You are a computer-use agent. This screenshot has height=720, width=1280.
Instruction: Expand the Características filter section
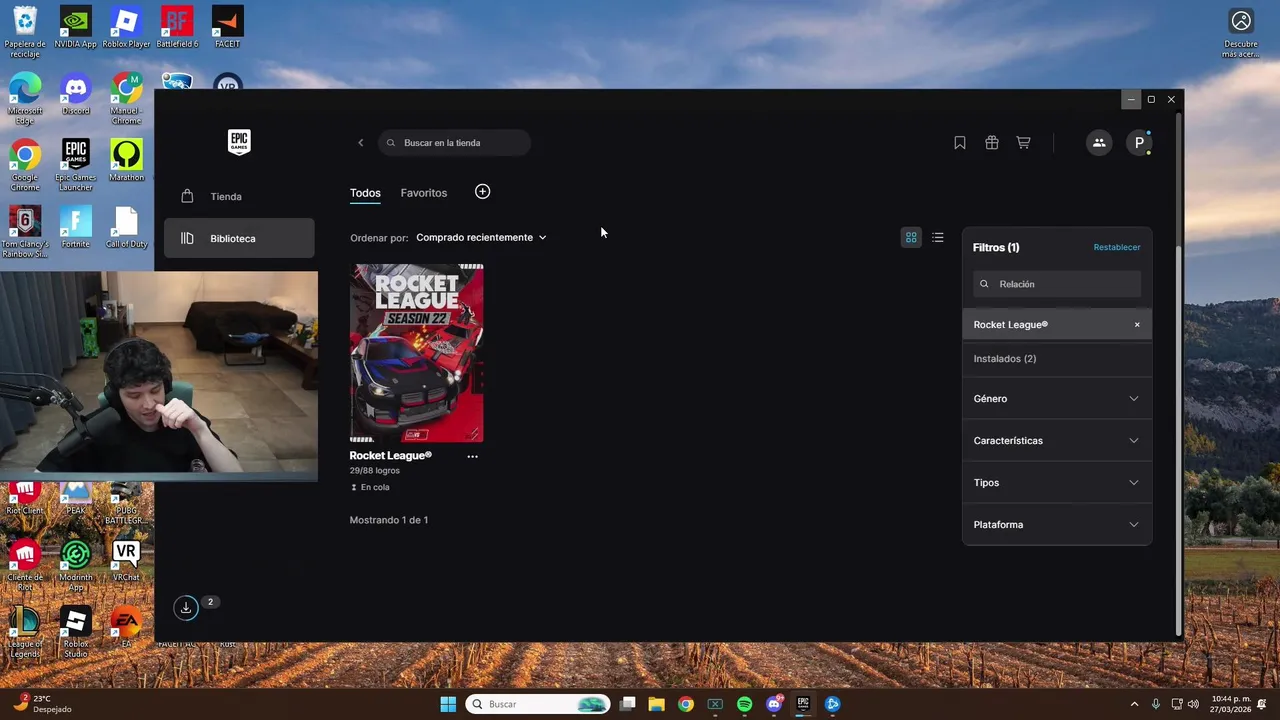(x=1057, y=441)
